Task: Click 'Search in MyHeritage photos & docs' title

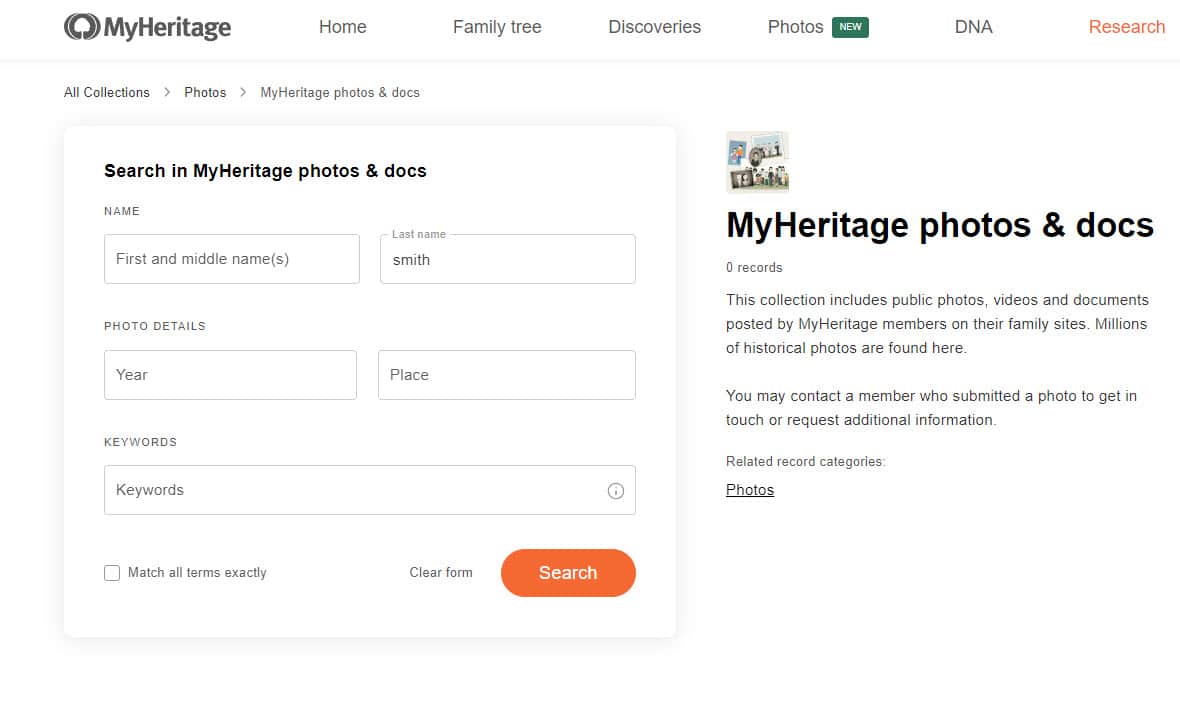Action: click(x=265, y=171)
